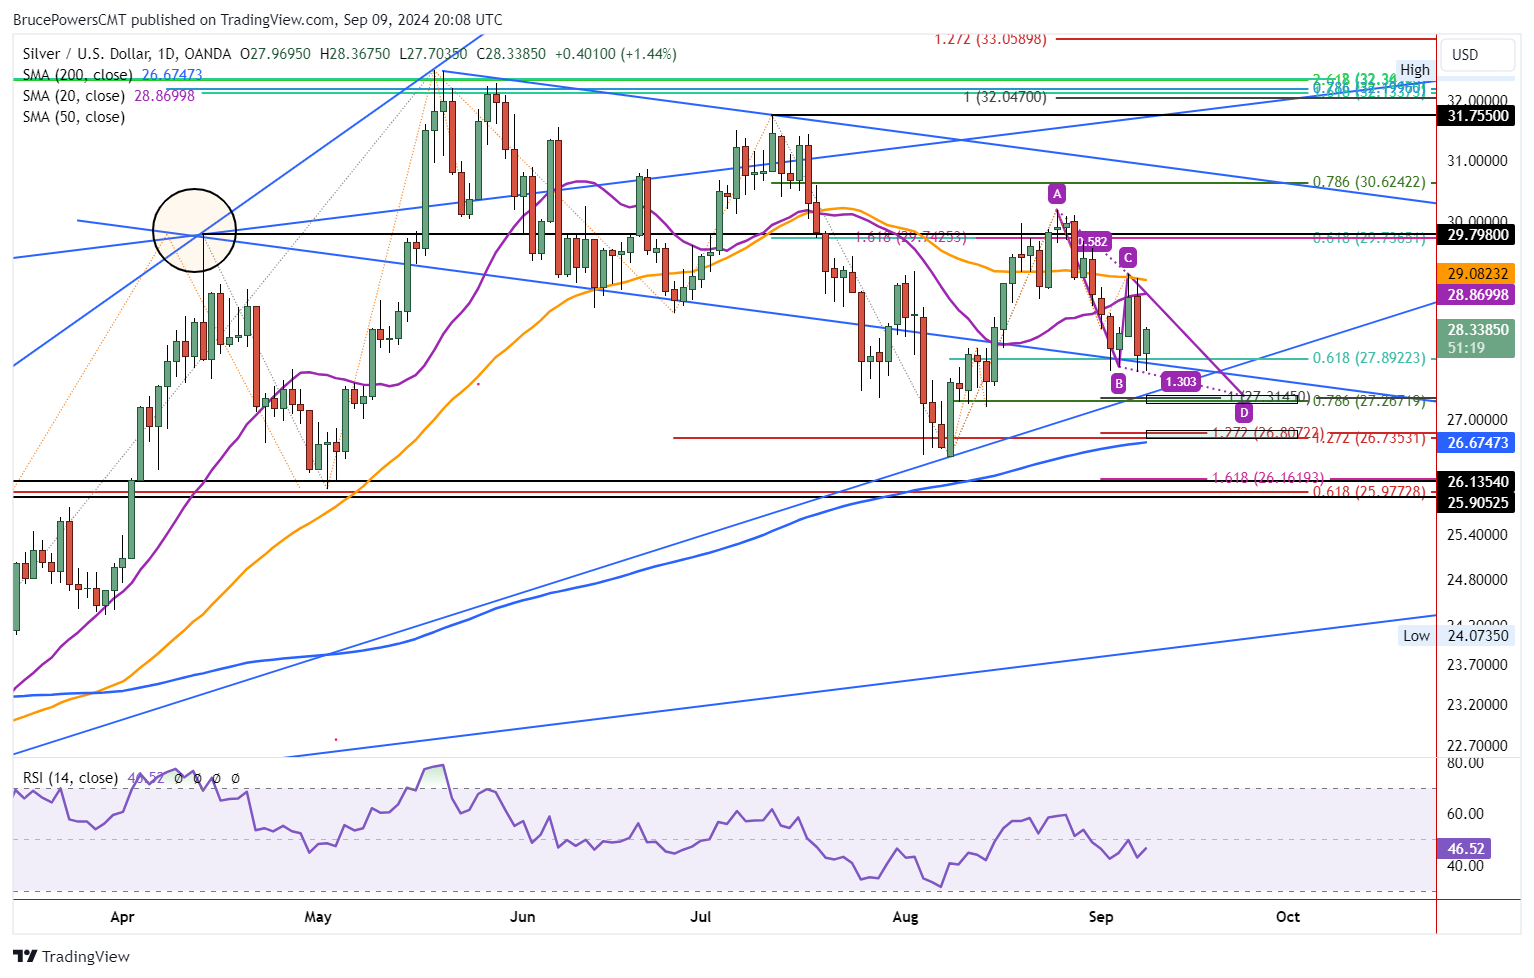Click the 27.00000 price axis tick
The image size is (1534, 978).
click(x=1477, y=420)
